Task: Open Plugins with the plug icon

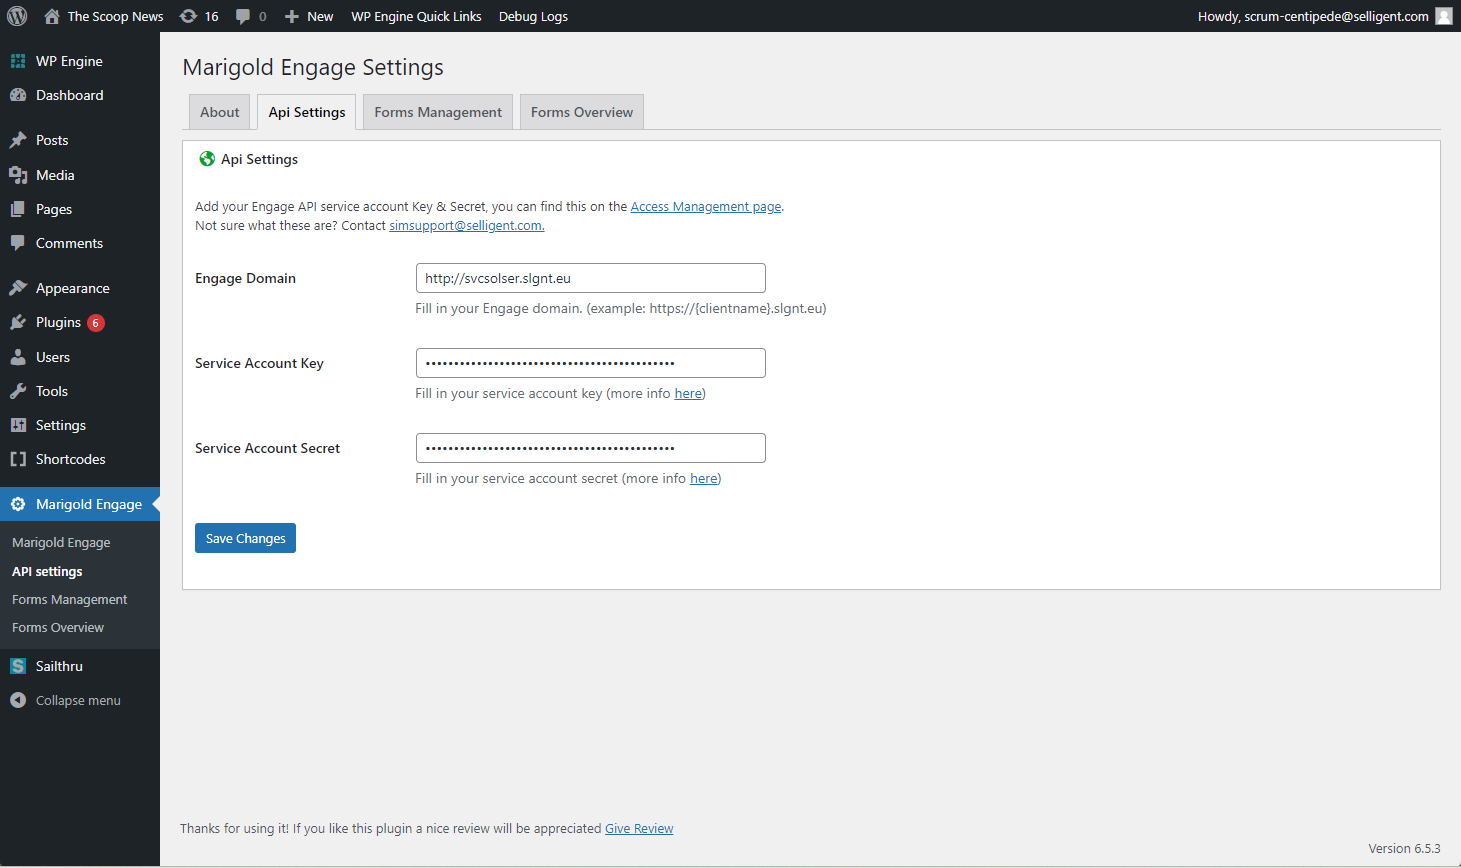Action: coord(18,322)
